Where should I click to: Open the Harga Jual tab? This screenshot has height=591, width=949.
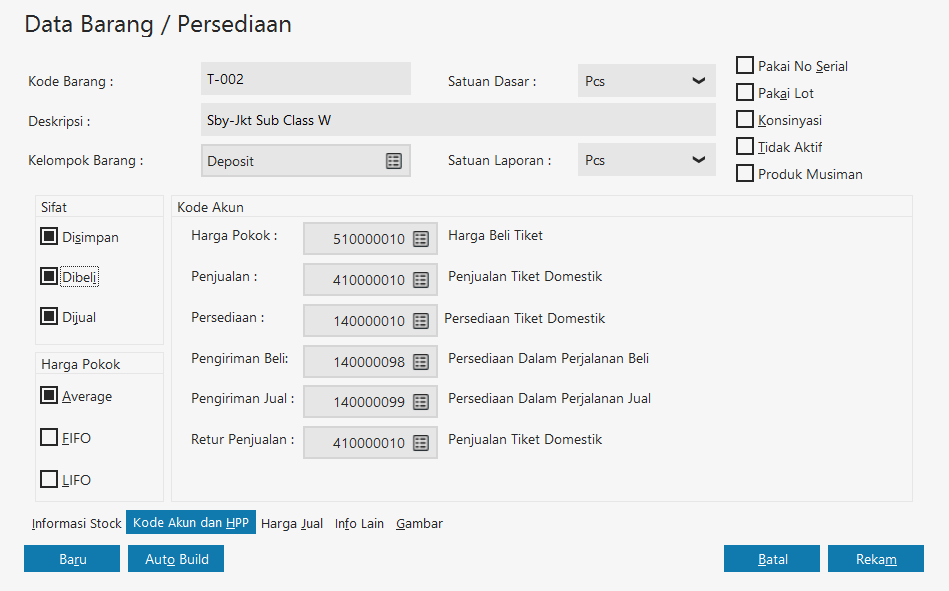click(x=292, y=523)
